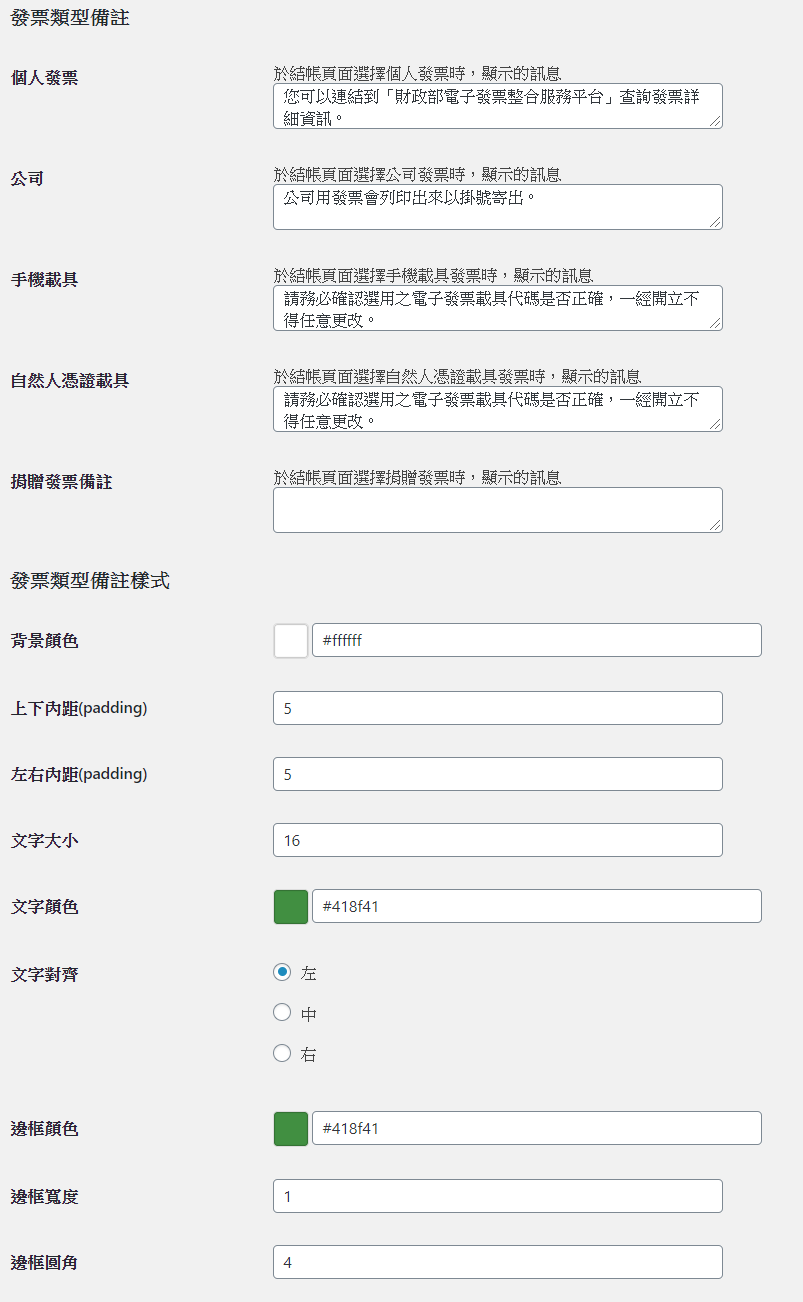Click the 個人發票 message textarea
The height and width of the screenshot is (1302, 803).
pos(498,106)
